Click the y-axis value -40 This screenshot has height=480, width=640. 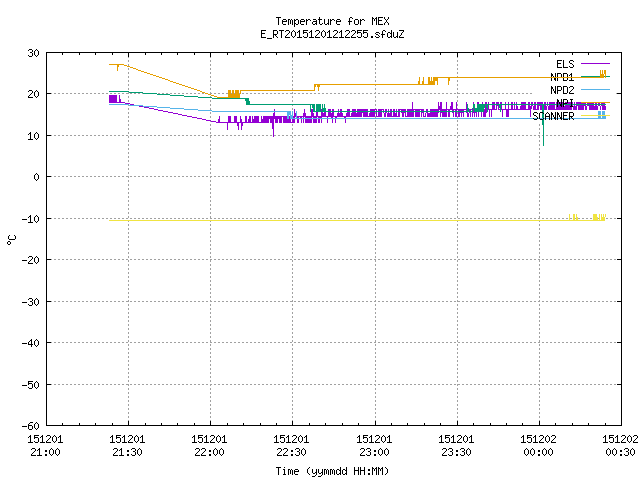coord(31,343)
